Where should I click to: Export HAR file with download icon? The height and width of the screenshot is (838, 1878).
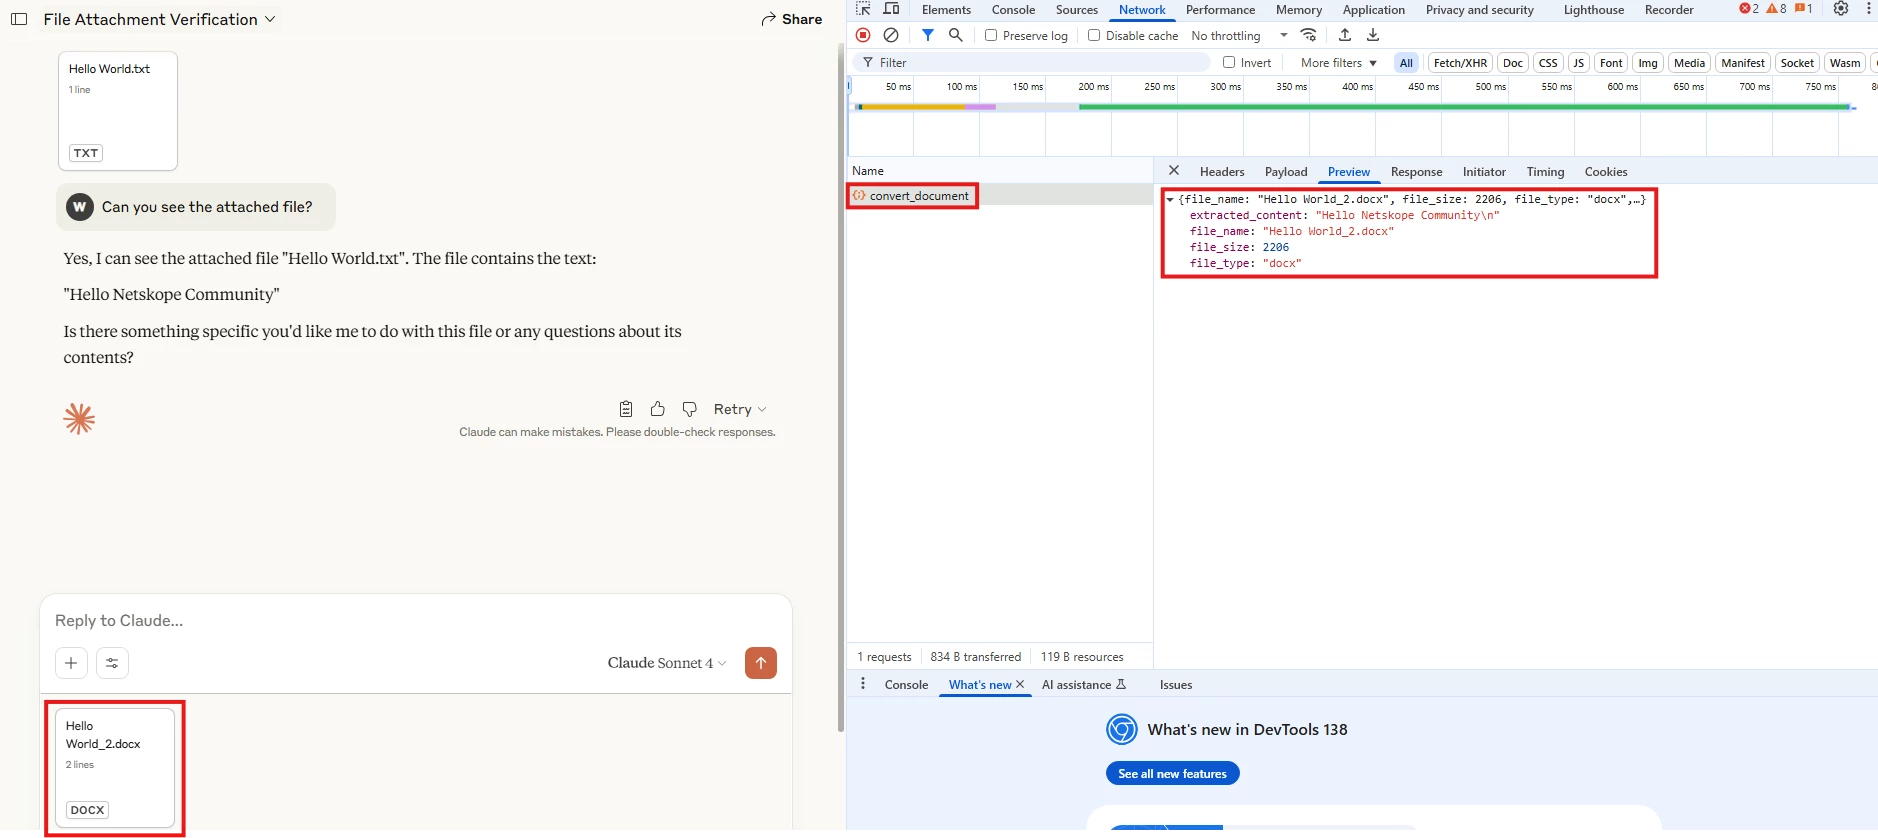point(1373,35)
